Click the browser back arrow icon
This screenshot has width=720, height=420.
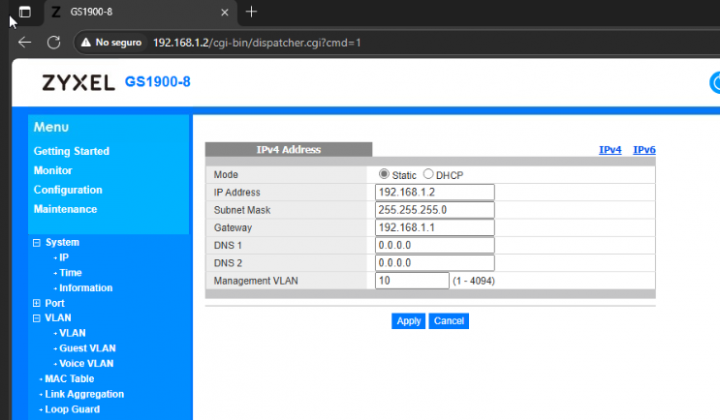click(25, 42)
